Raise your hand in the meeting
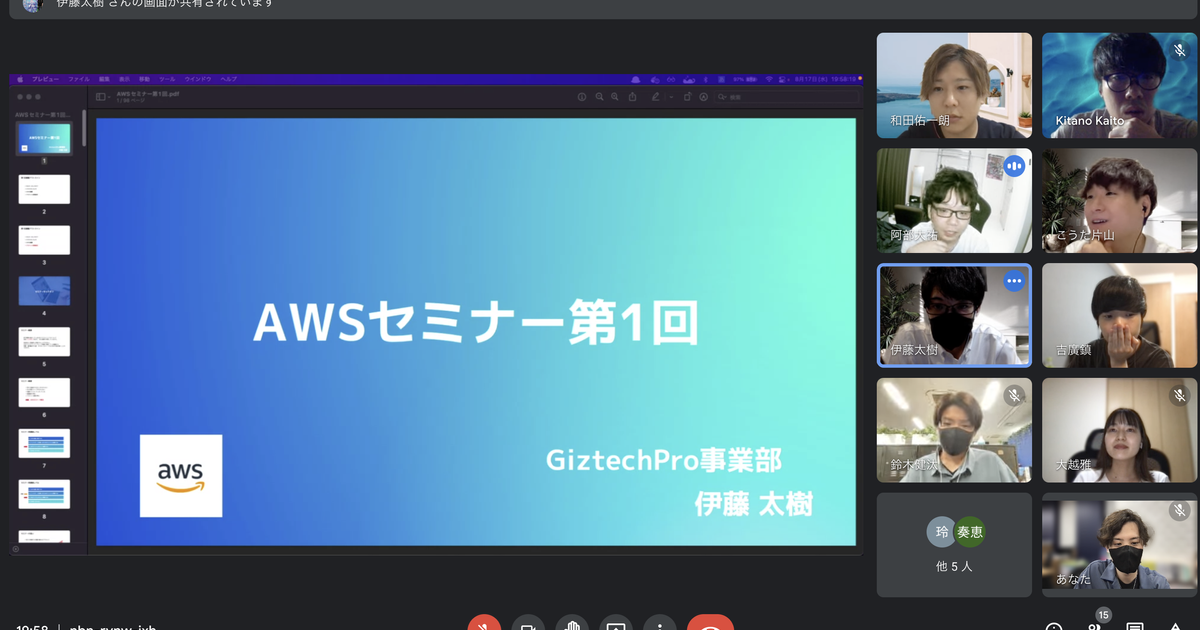The image size is (1200, 630). coord(572,624)
